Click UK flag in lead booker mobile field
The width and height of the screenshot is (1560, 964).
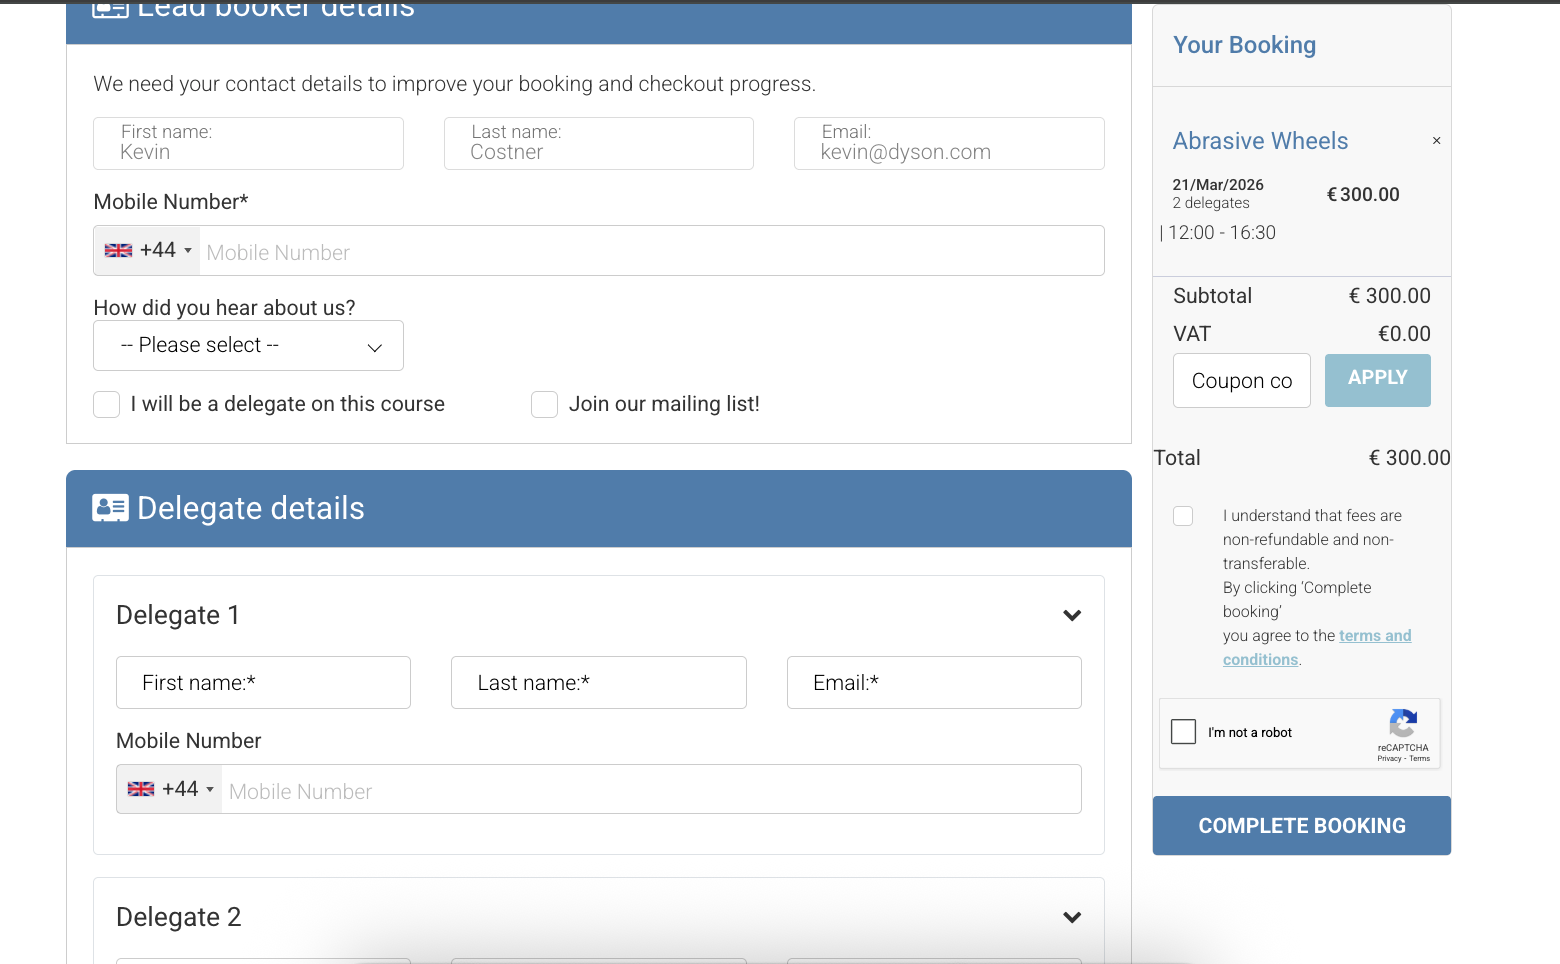tap(119, 251)
